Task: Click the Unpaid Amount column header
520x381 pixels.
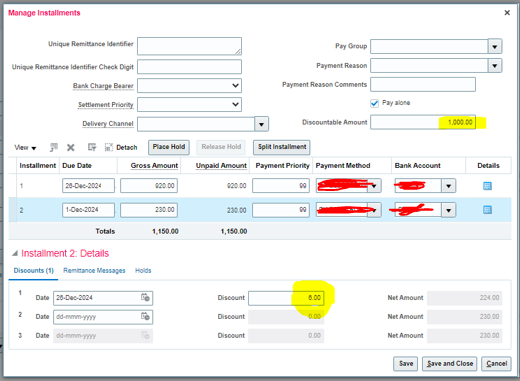Action: click(221, 165)
